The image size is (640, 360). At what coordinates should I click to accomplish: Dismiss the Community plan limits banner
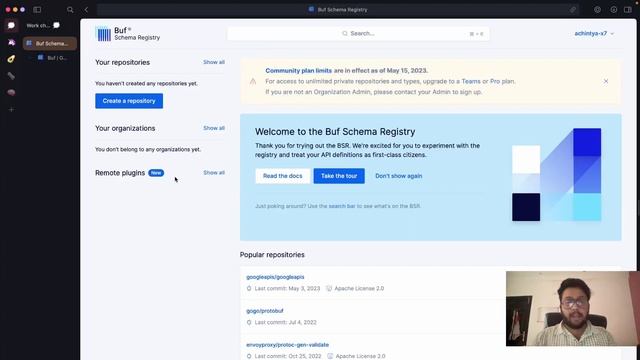point(606,81)
